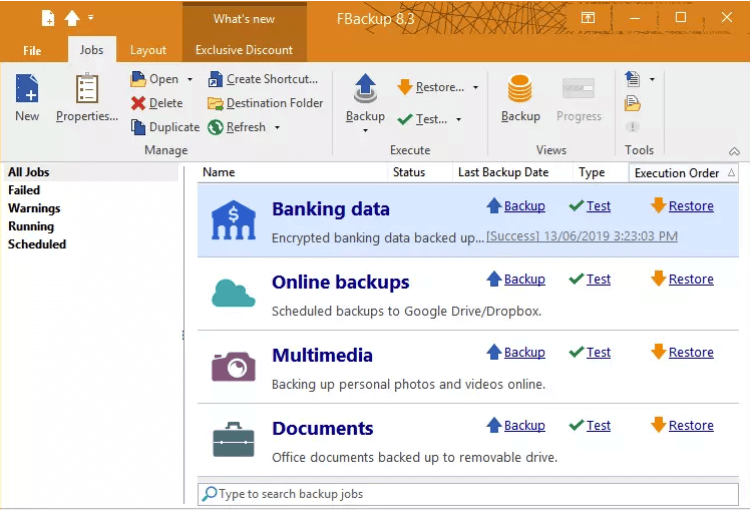Show Failed jobs
750x510 pixels.
[24, 190]
